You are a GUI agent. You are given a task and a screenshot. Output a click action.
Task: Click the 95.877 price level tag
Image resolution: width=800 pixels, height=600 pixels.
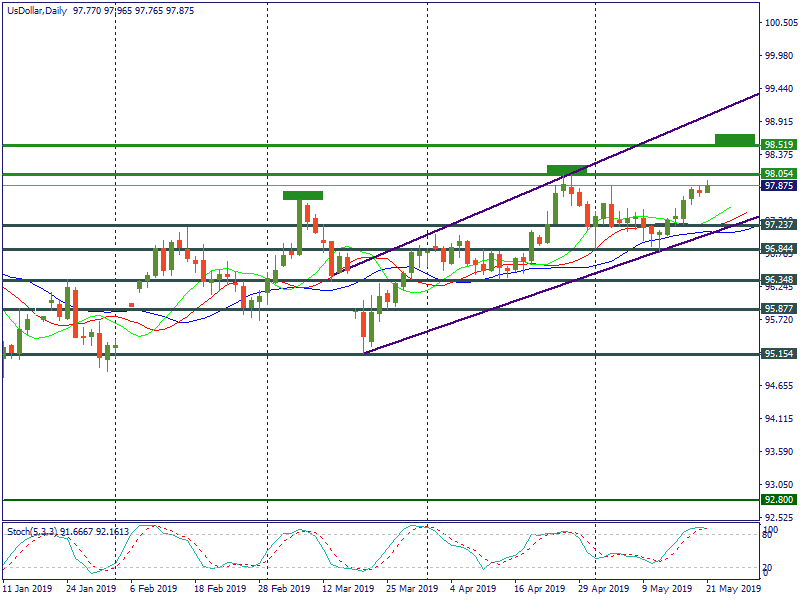[x=778, y=309]
